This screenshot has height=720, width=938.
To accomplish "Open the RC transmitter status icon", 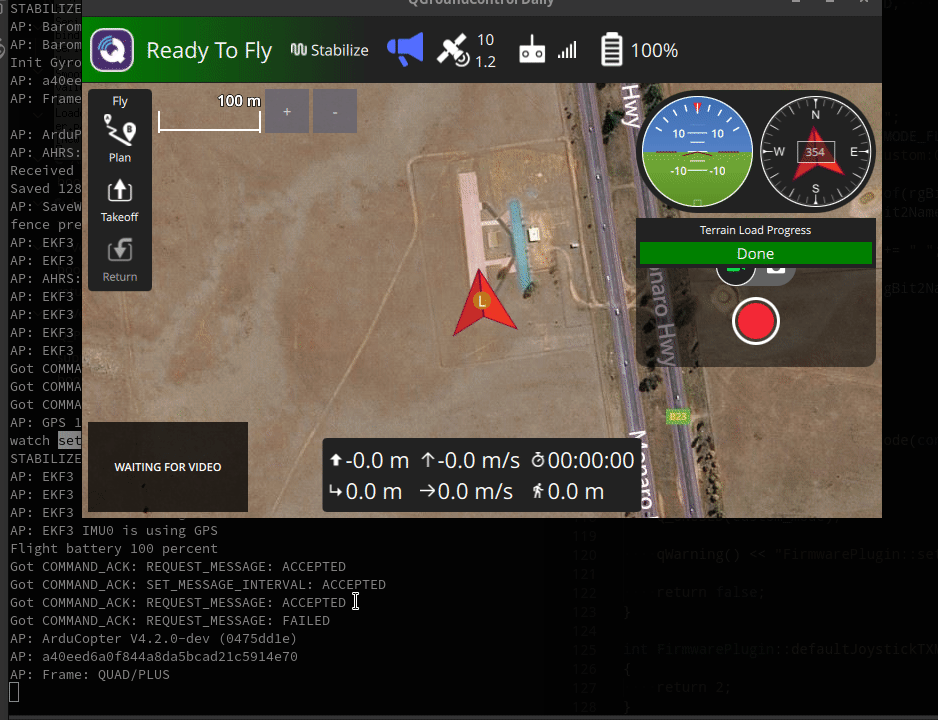I will point(532,50).
